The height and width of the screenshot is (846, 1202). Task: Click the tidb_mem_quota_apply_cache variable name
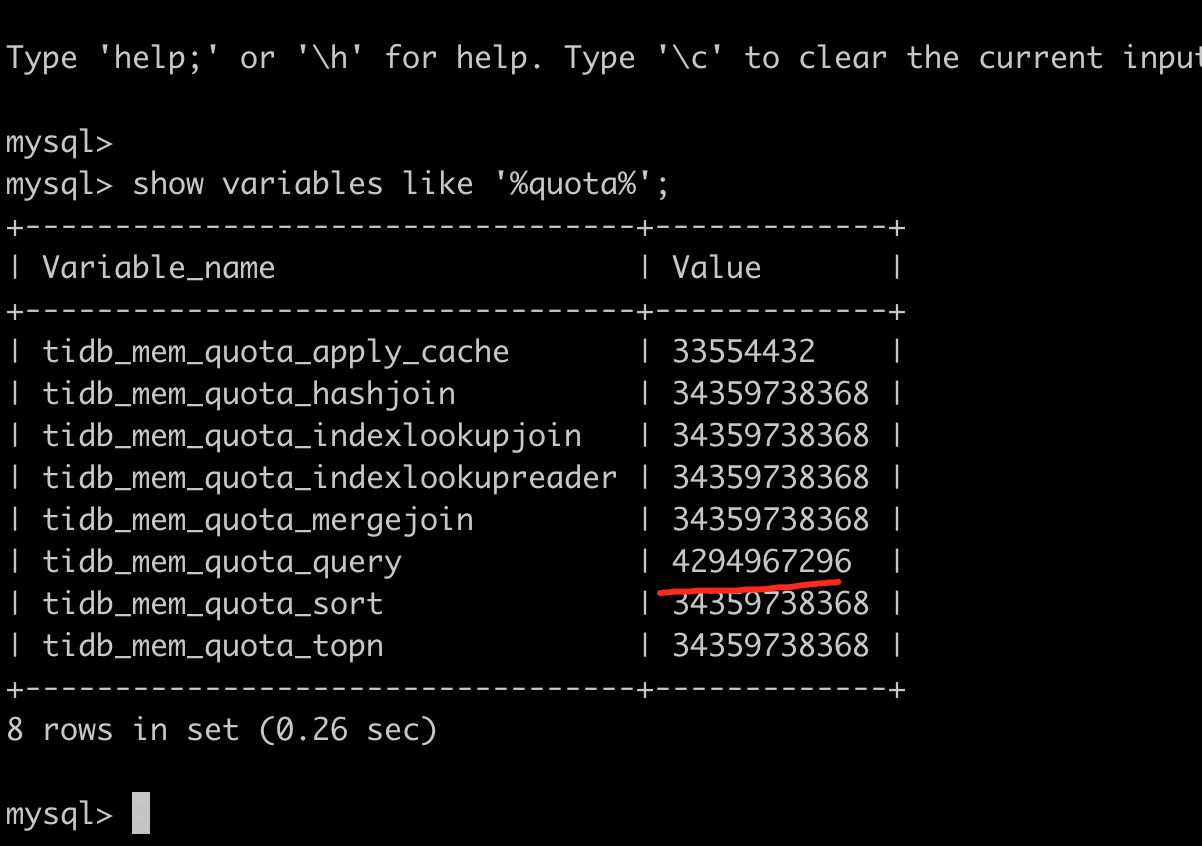pos(276,352)
